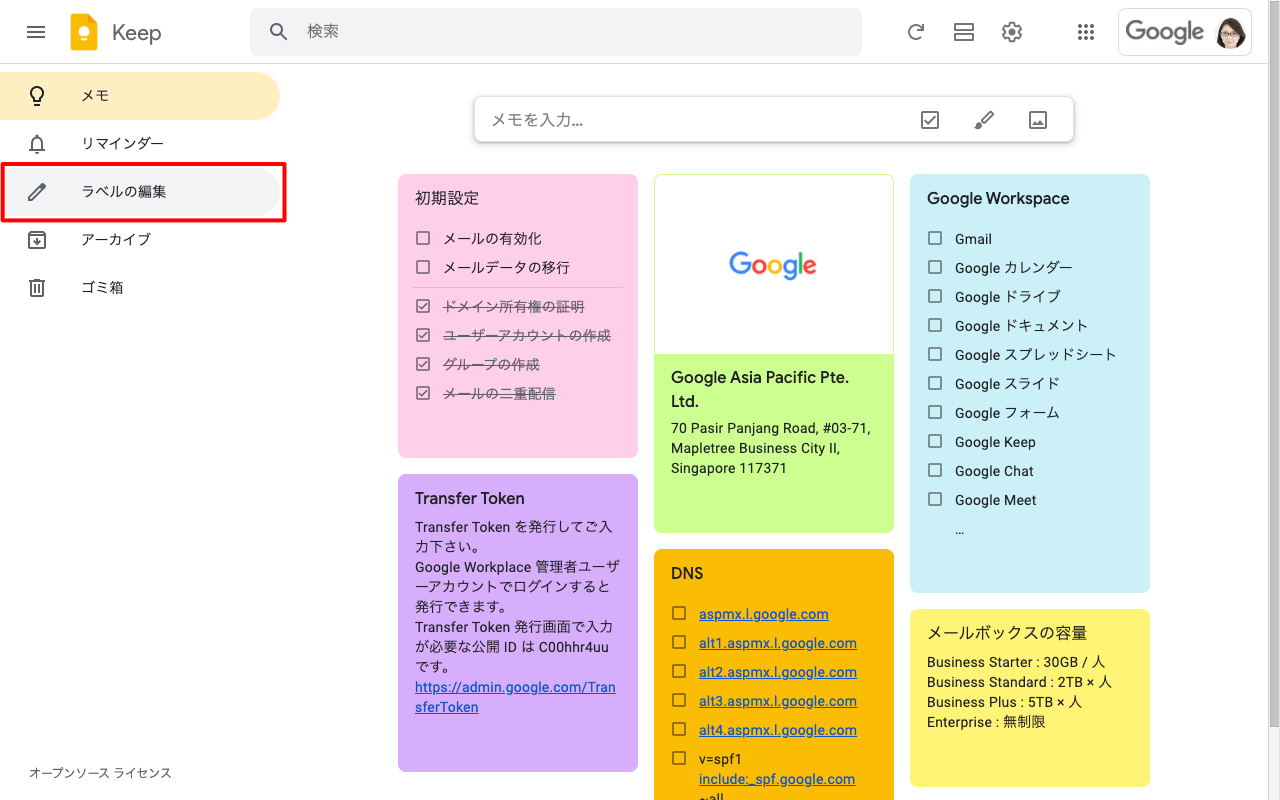The height and width of the screenshot is (800, 1280).
Task: Check the Gmail checkbox
Action: [935, 238]
